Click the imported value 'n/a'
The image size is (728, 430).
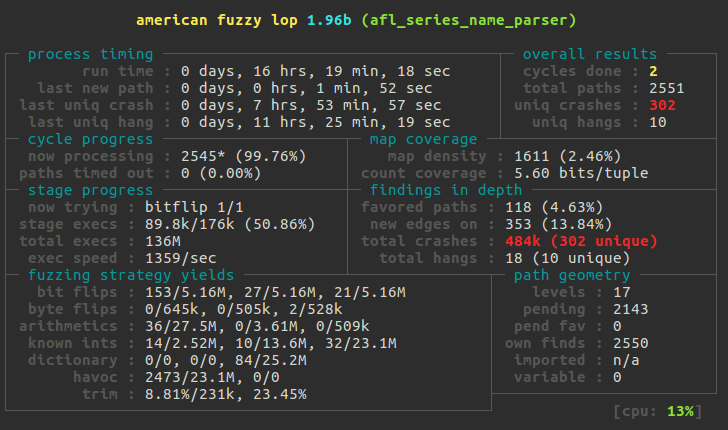(x=626, y=360)
